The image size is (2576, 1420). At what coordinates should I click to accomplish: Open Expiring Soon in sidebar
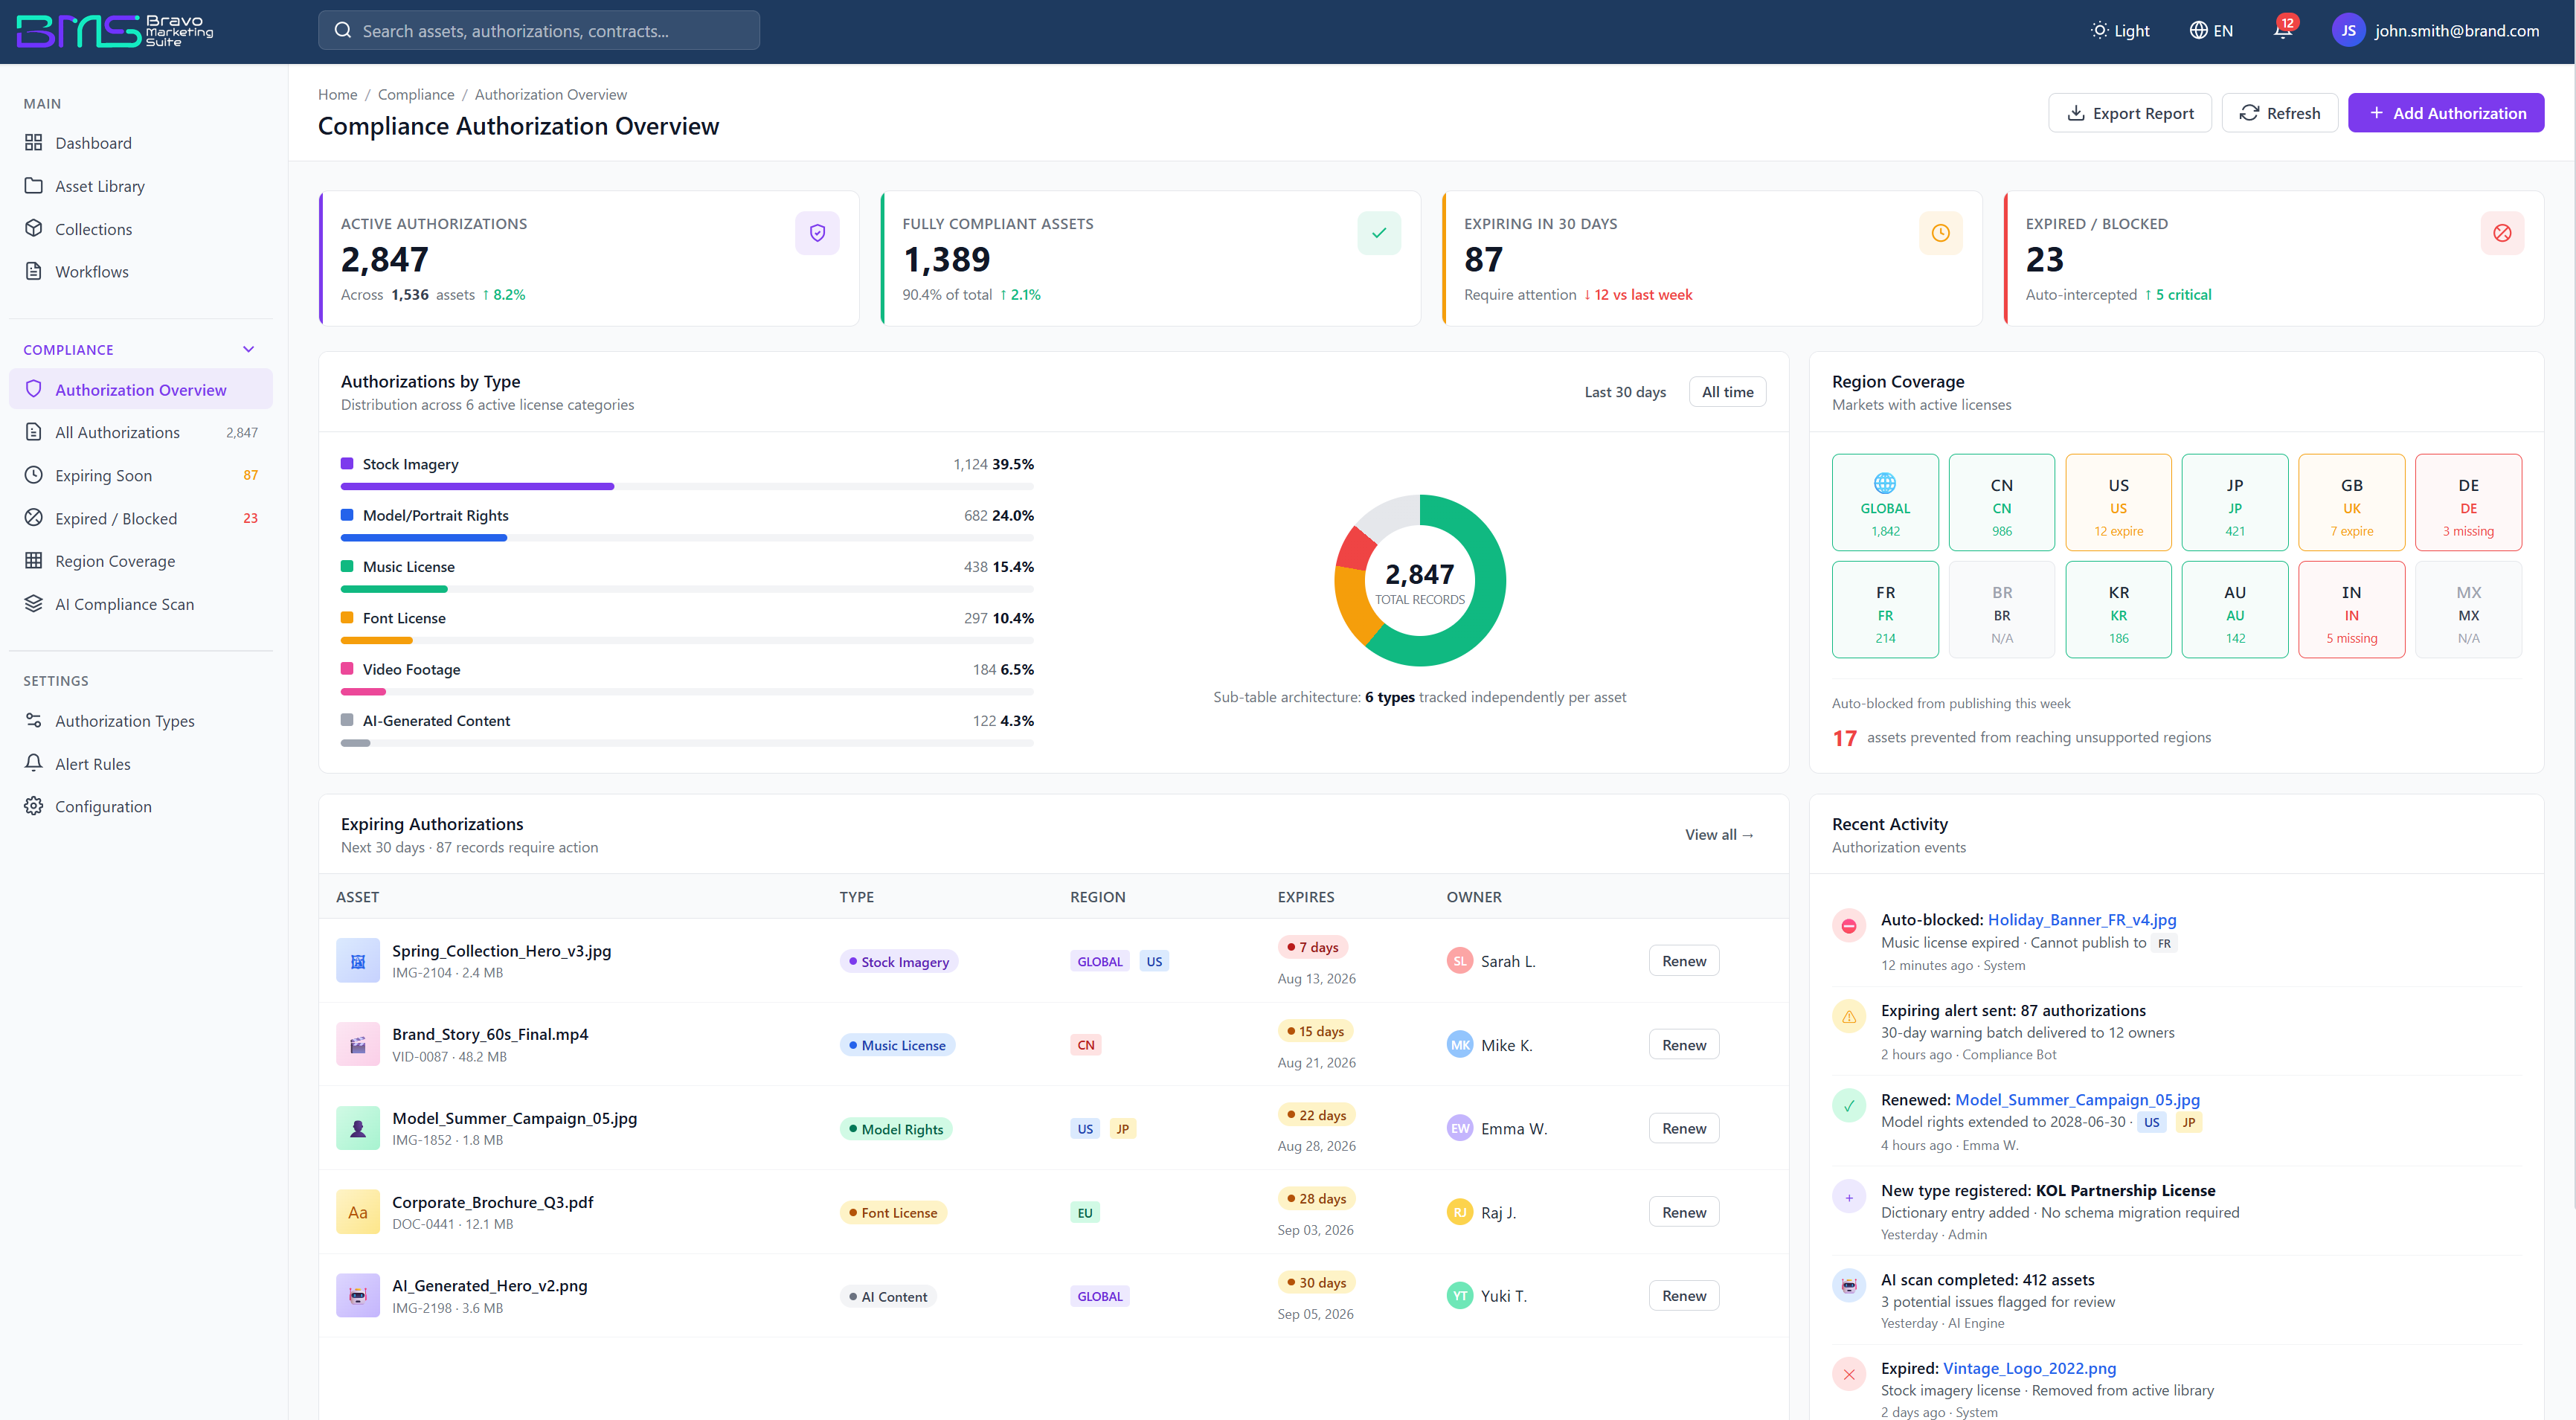[x=141, y=475]
